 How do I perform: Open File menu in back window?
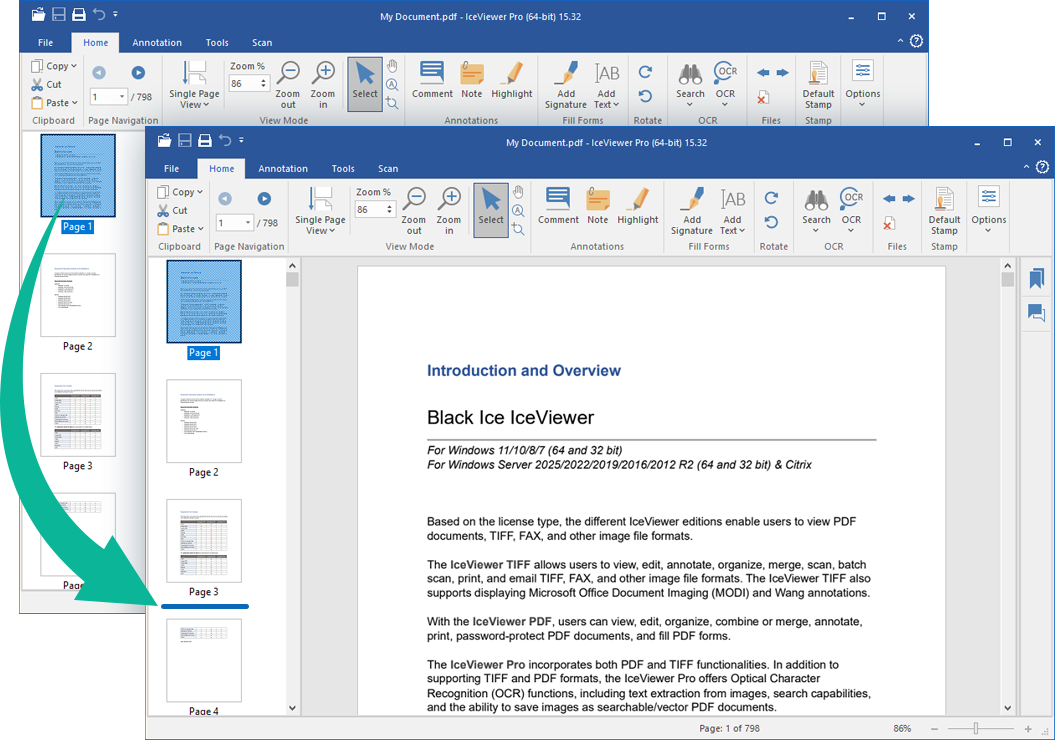pos(46,42)
